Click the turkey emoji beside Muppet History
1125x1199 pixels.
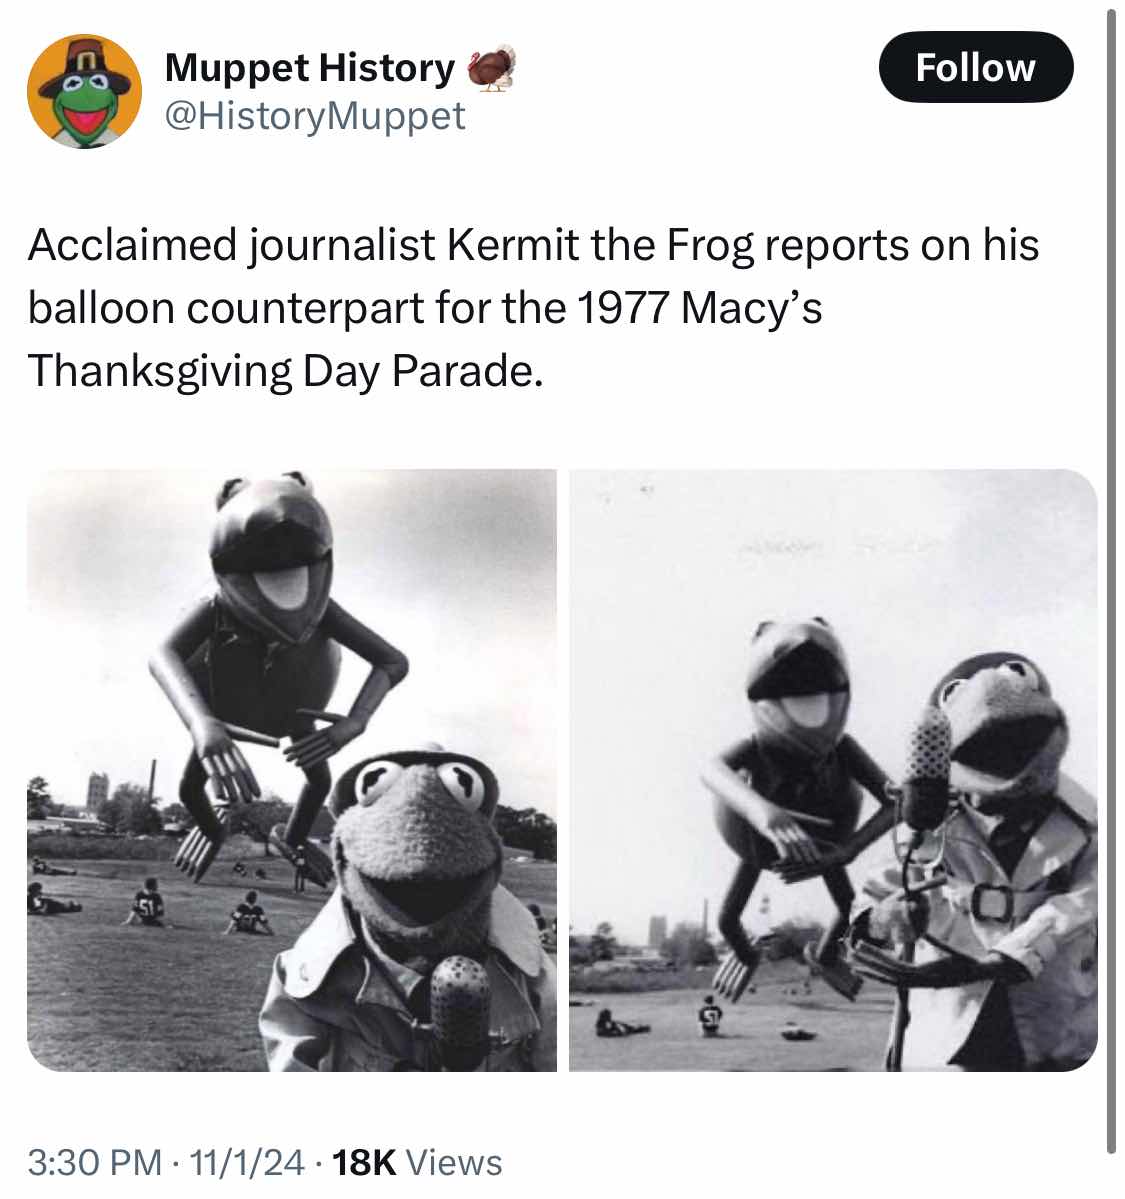491,68
